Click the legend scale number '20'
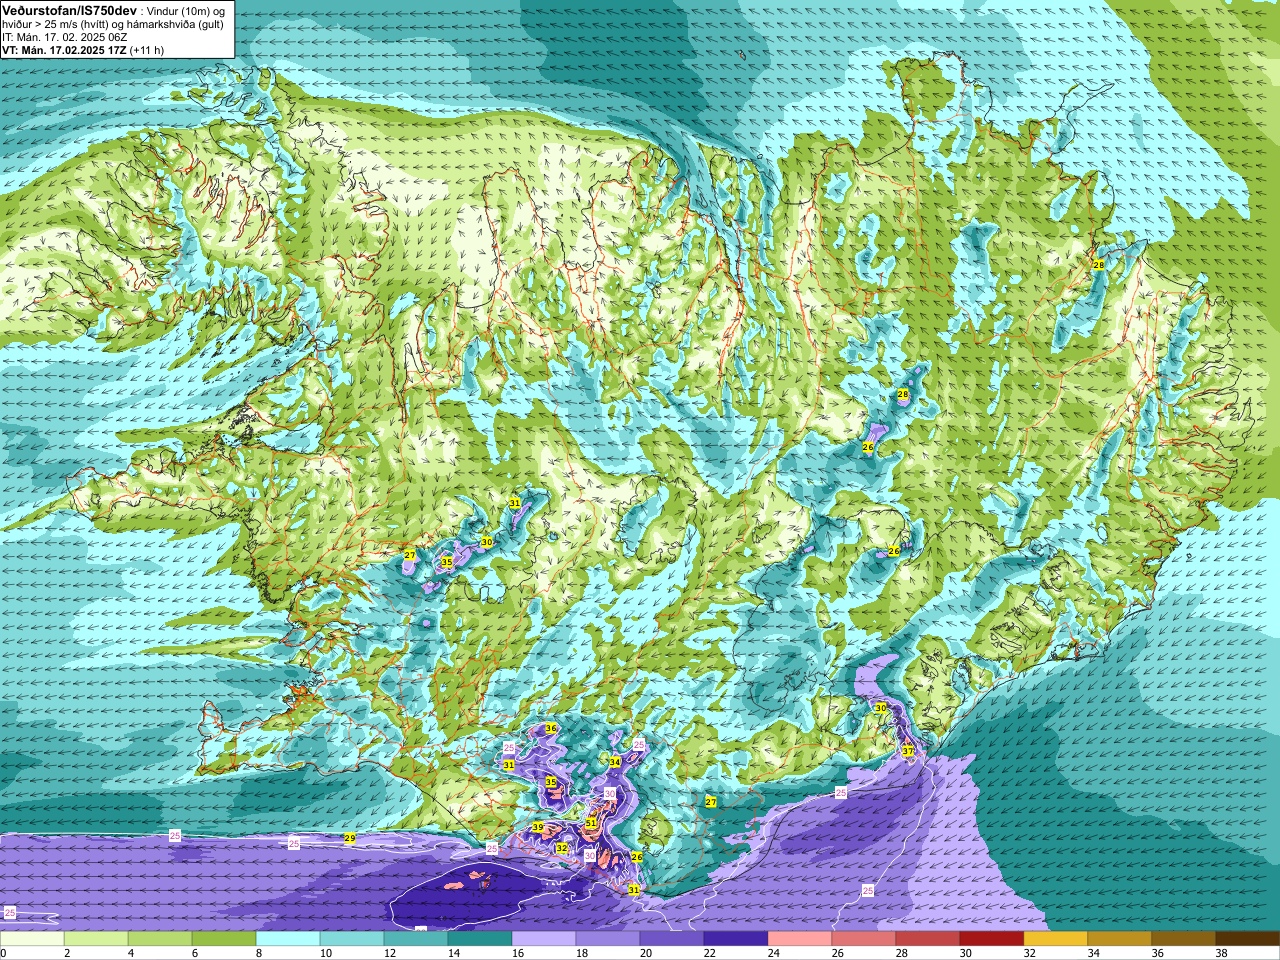This screenshot has width=1280, height=960. (x=646, y=954)
